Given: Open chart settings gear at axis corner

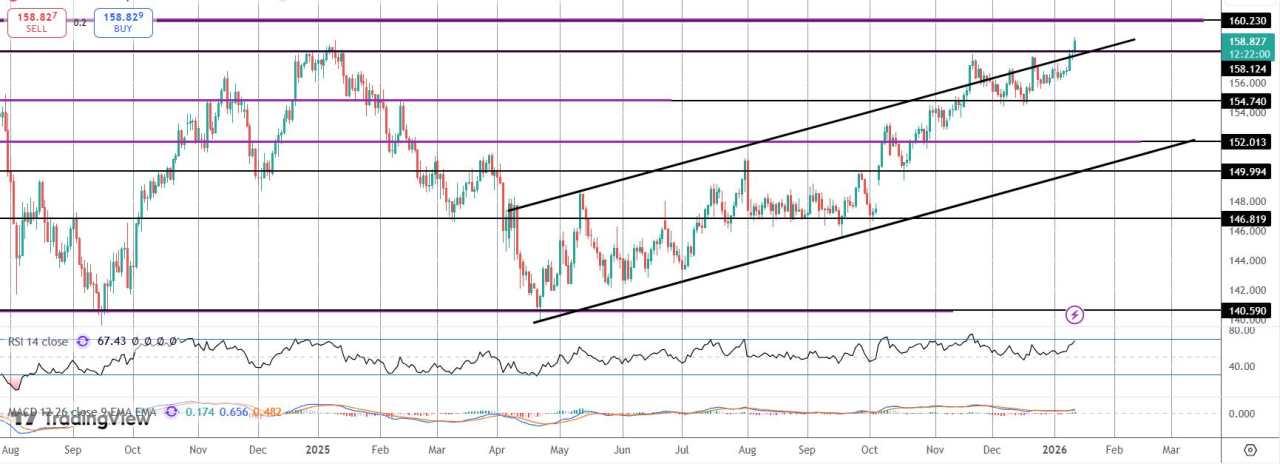Looking at the screenshot, I should click(x=1249, y=450).
